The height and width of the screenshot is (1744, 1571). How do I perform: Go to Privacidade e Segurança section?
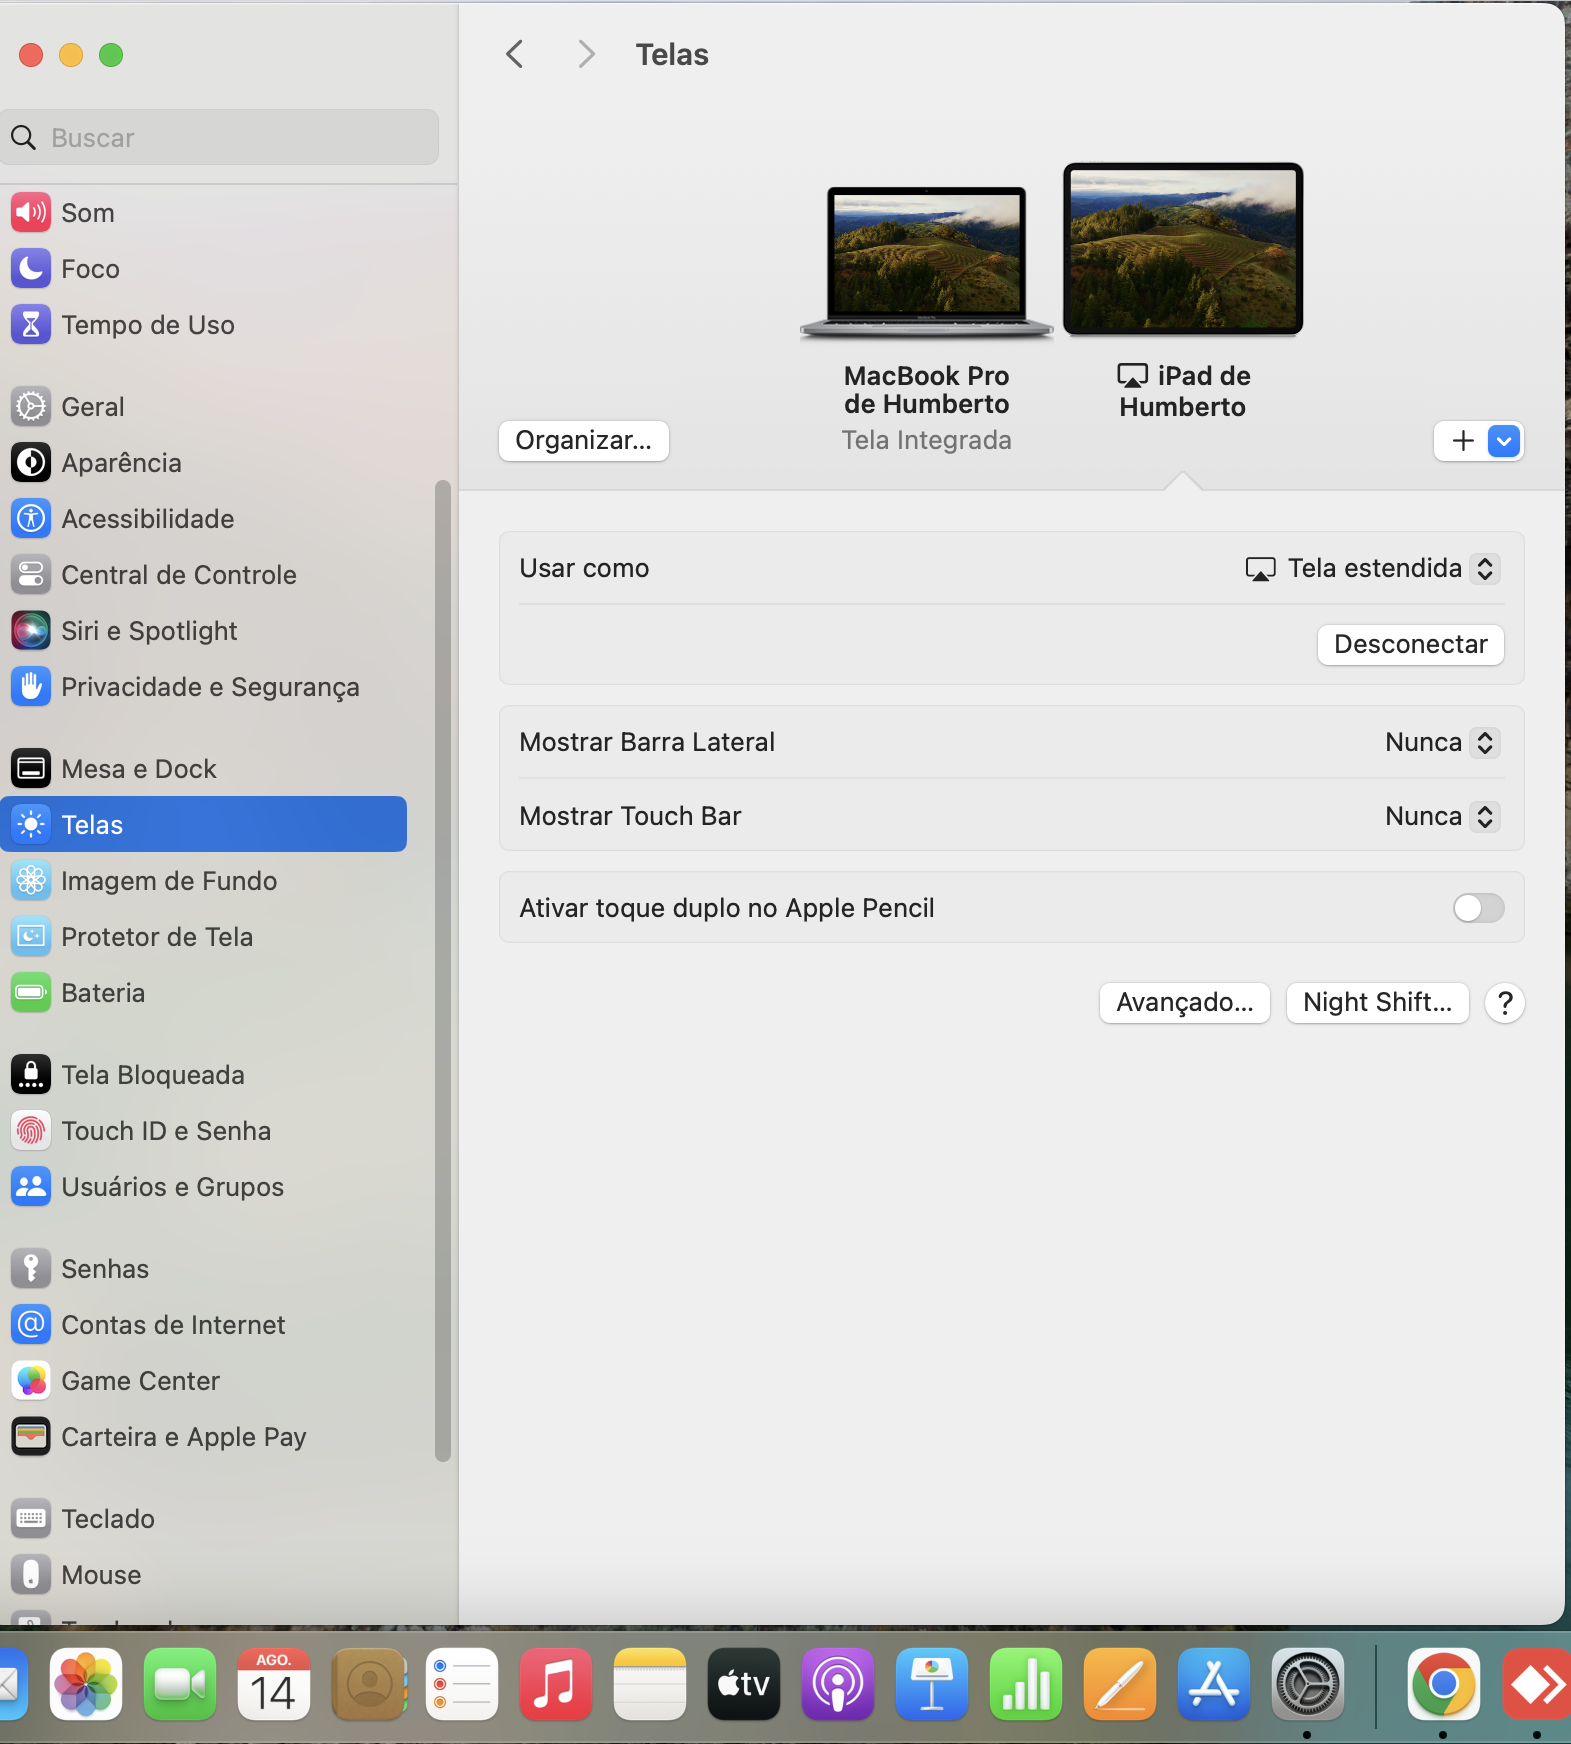click(x=210, y=687)
